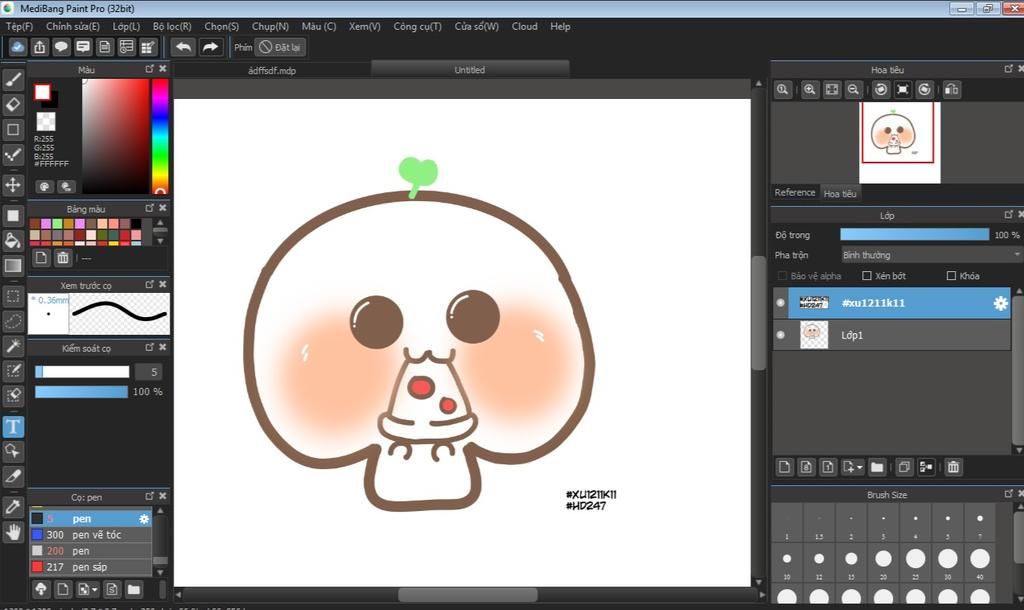This screenshot has height=610, width=1024.
Task: Select the Hand pan tool
Action: pyautogui.click(x=13, y=532)
